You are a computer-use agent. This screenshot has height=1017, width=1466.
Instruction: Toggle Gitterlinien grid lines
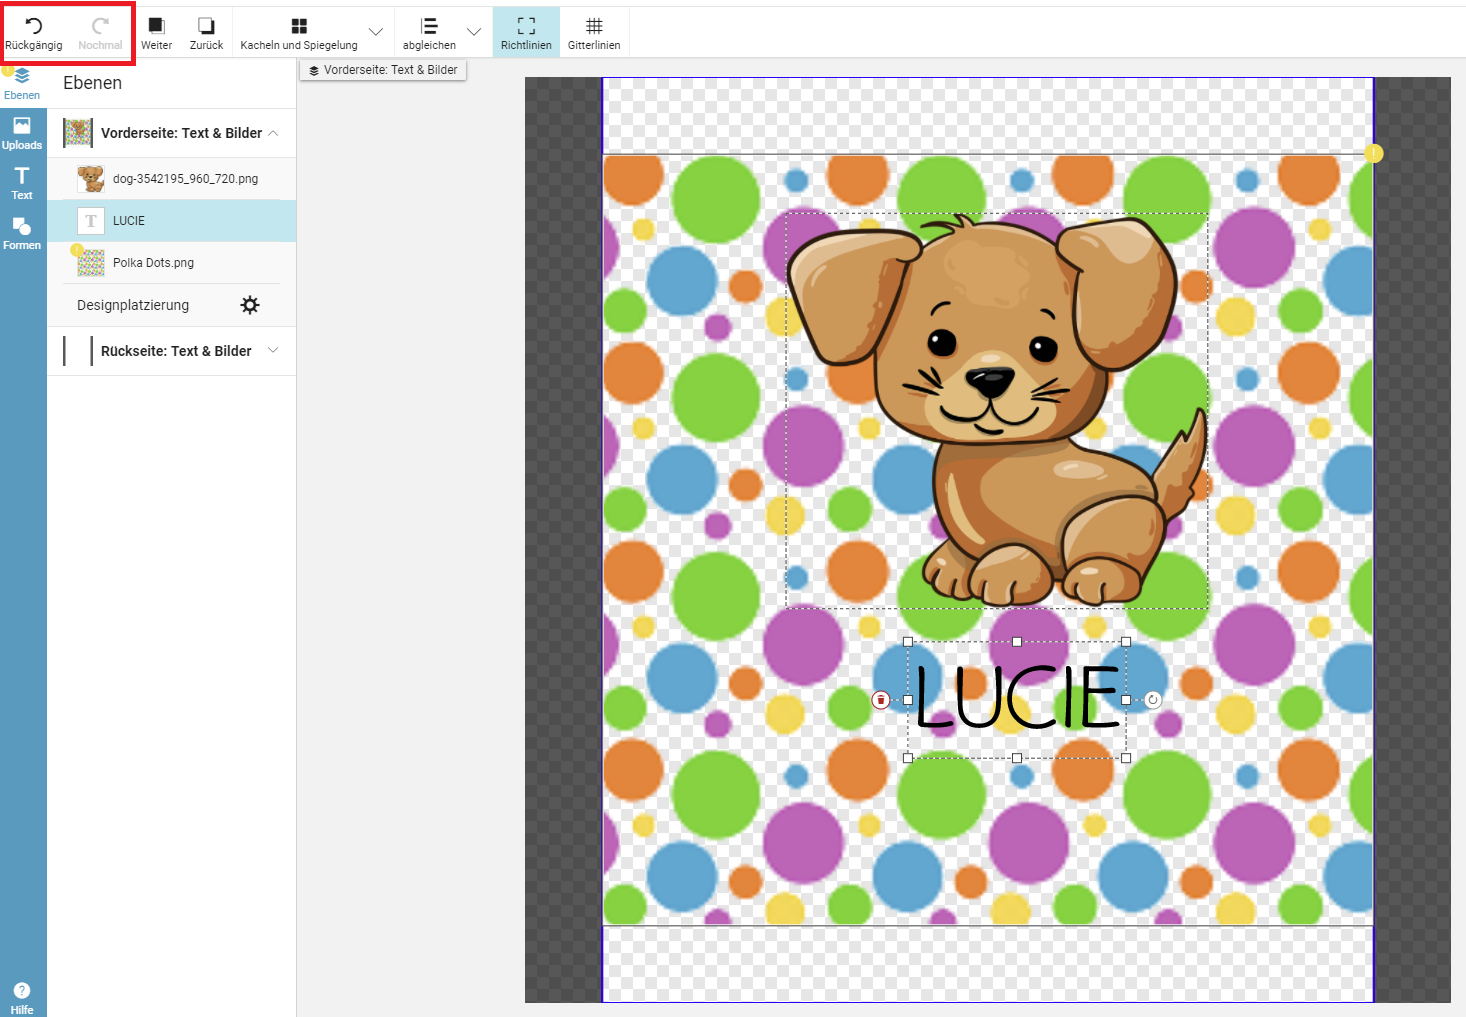594,33
